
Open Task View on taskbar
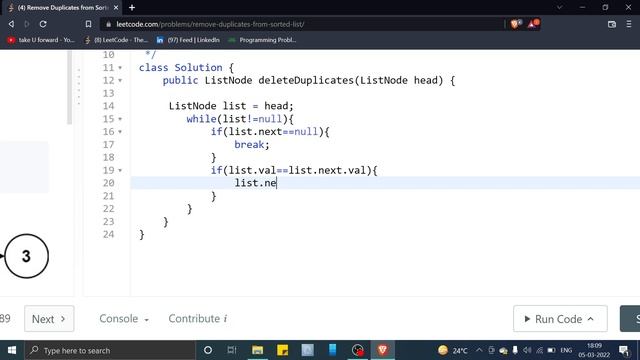tap(232, 350)
